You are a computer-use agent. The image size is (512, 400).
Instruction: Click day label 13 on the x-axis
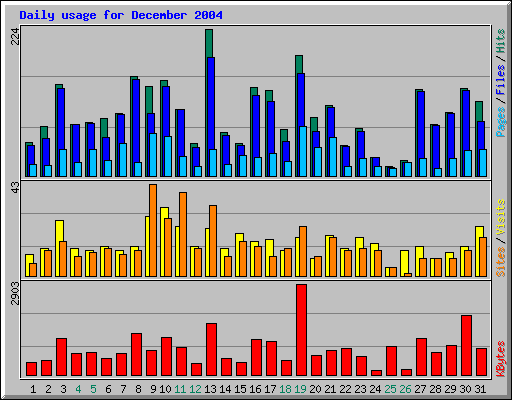pos(210,389)
